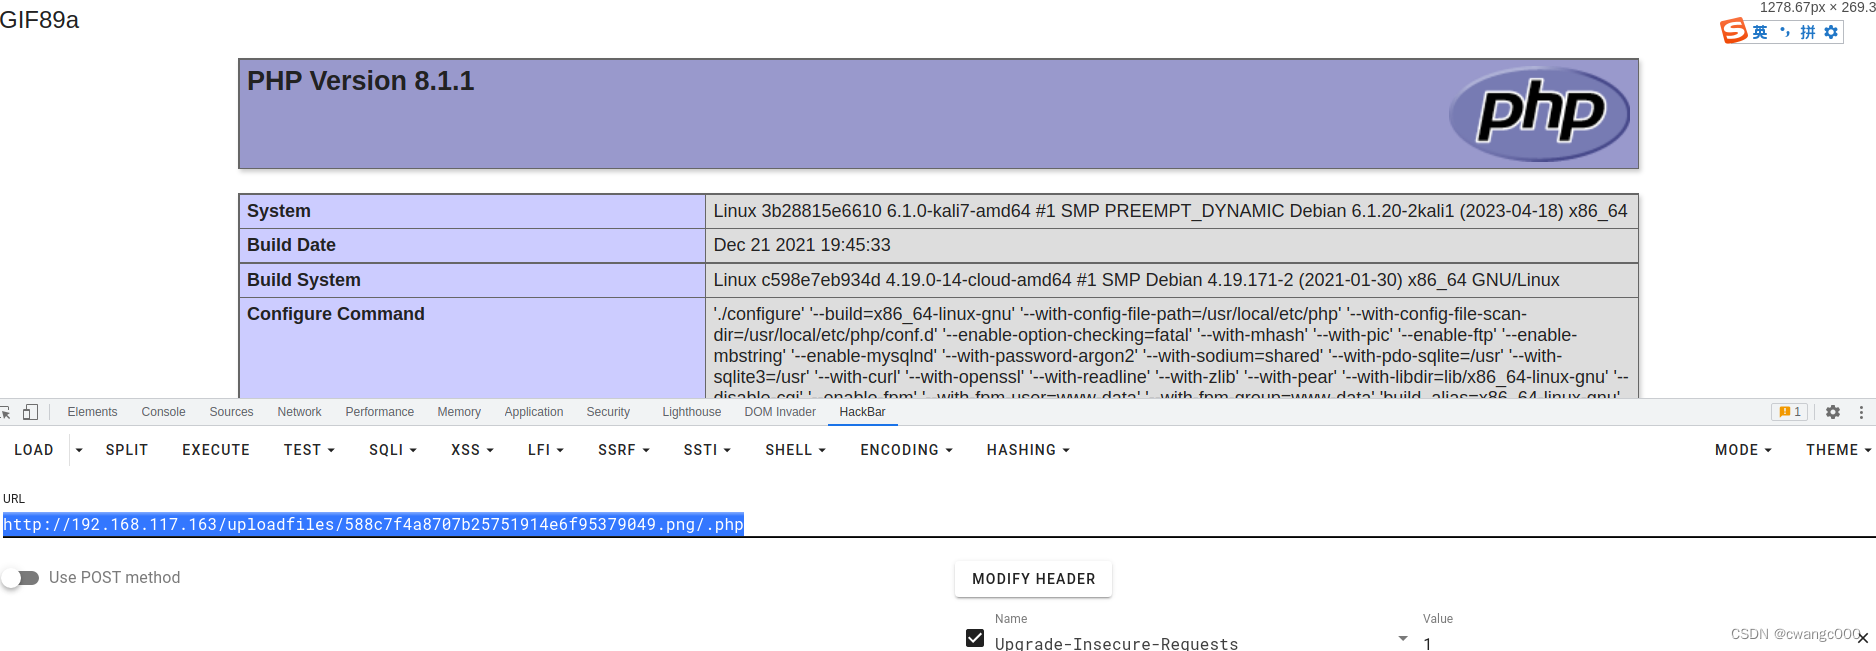Open the THEME dropdown menu
The image size is (1876, 651).
pos(1838,450)
